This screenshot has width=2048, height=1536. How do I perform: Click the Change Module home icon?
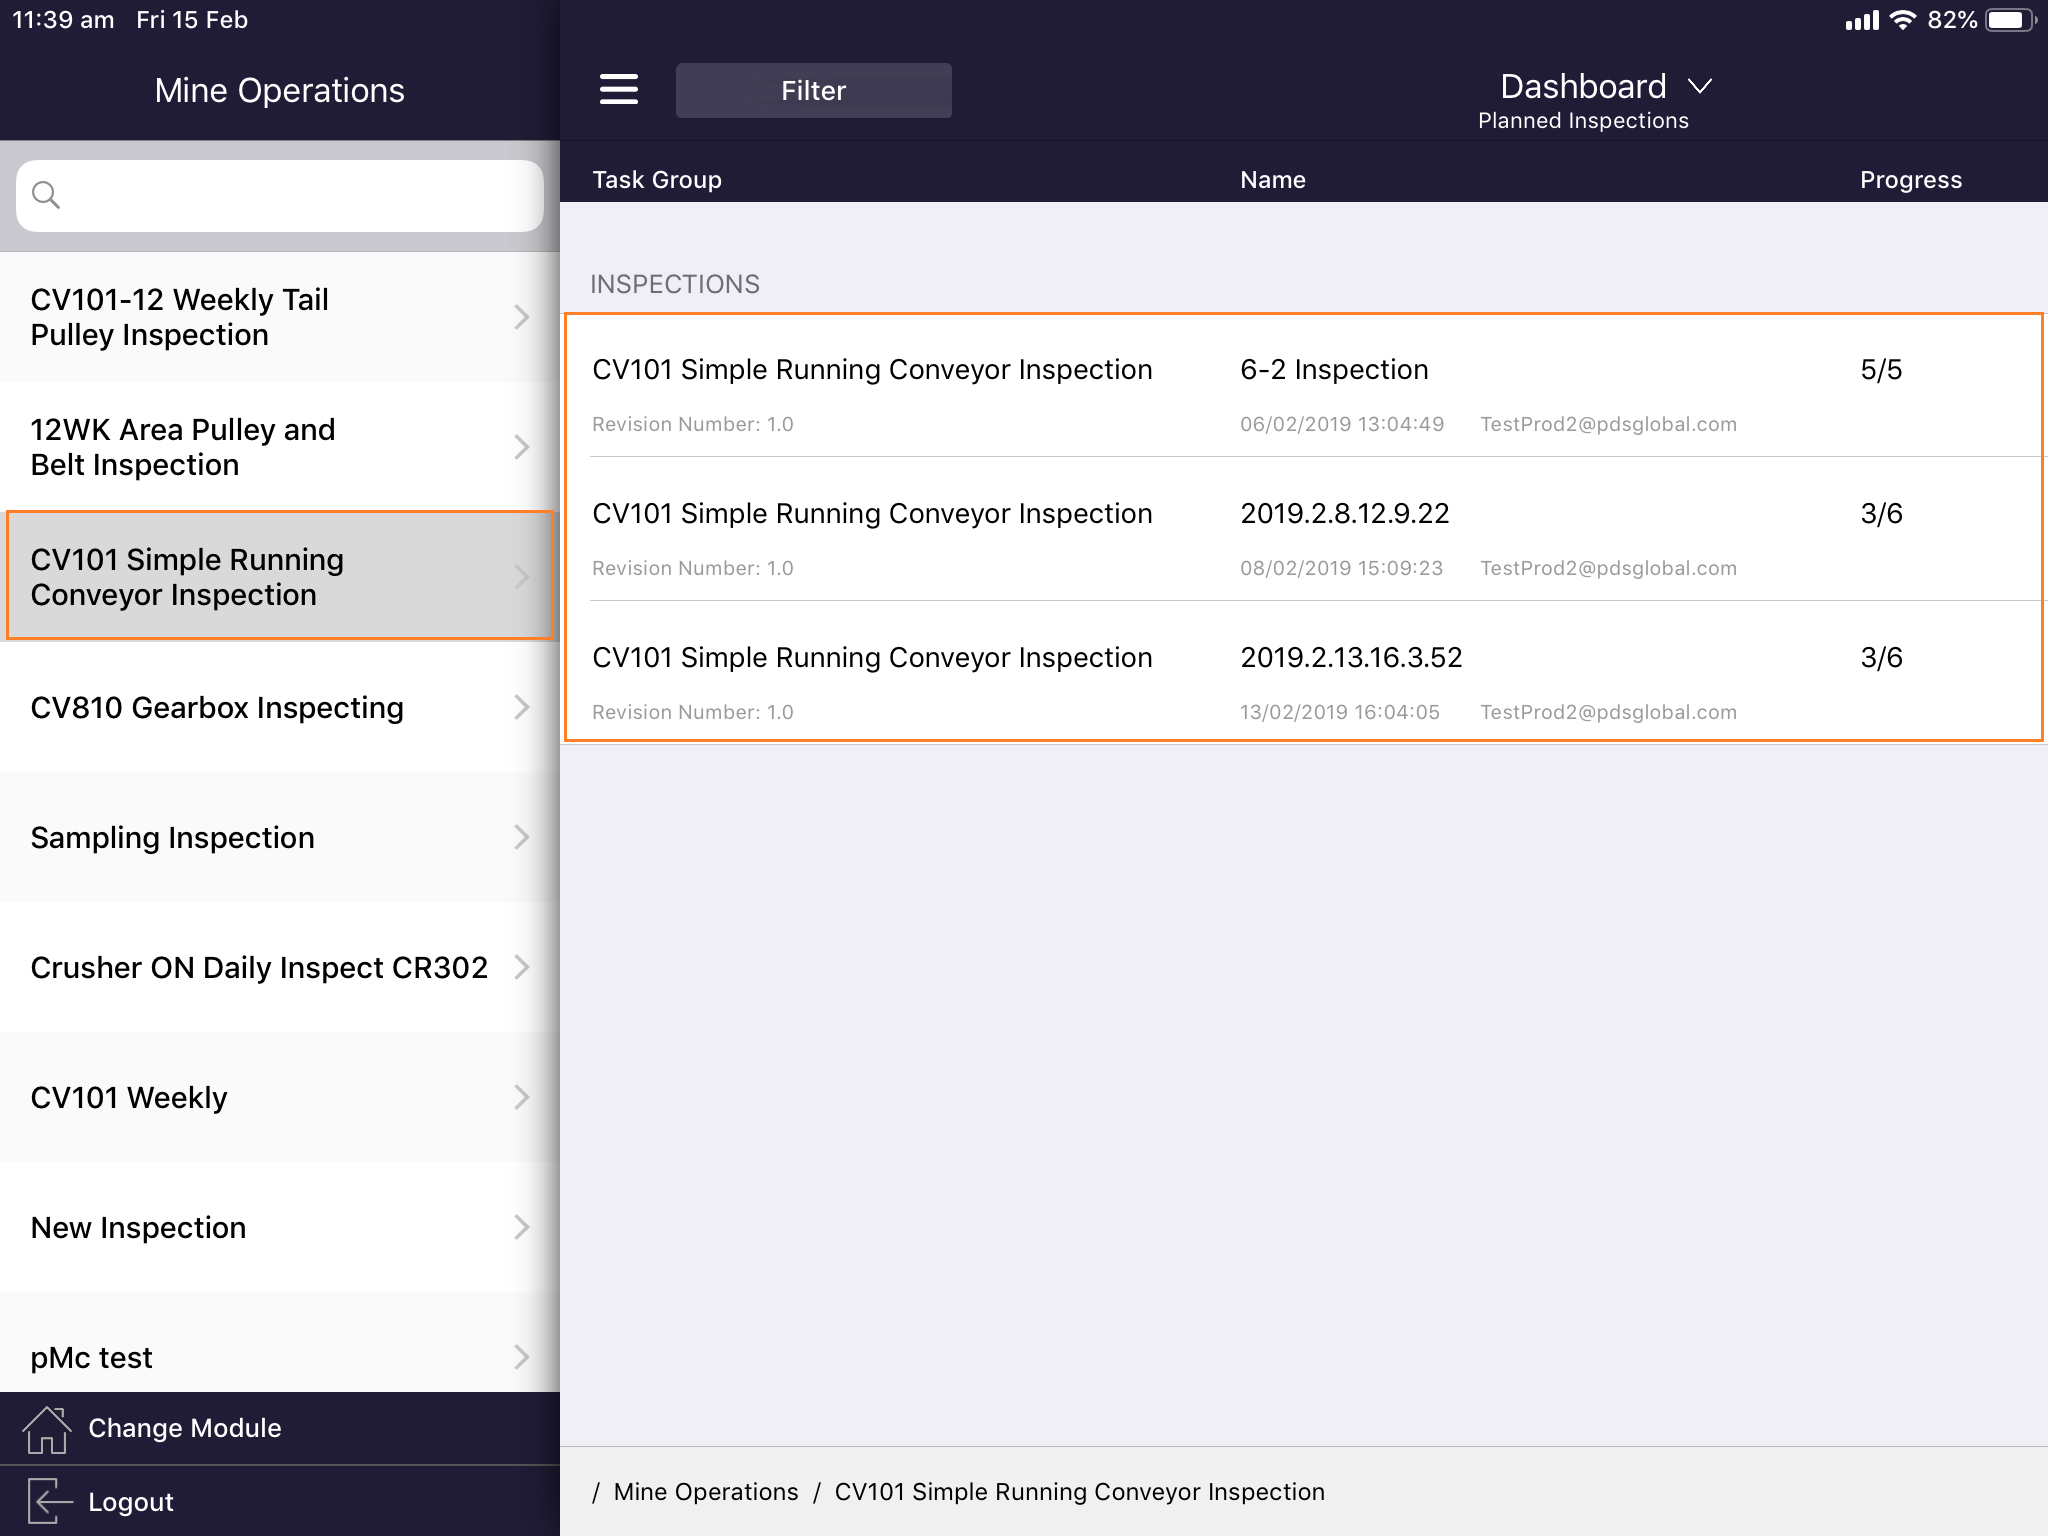pyautogui.click(x=47, y=1428)
